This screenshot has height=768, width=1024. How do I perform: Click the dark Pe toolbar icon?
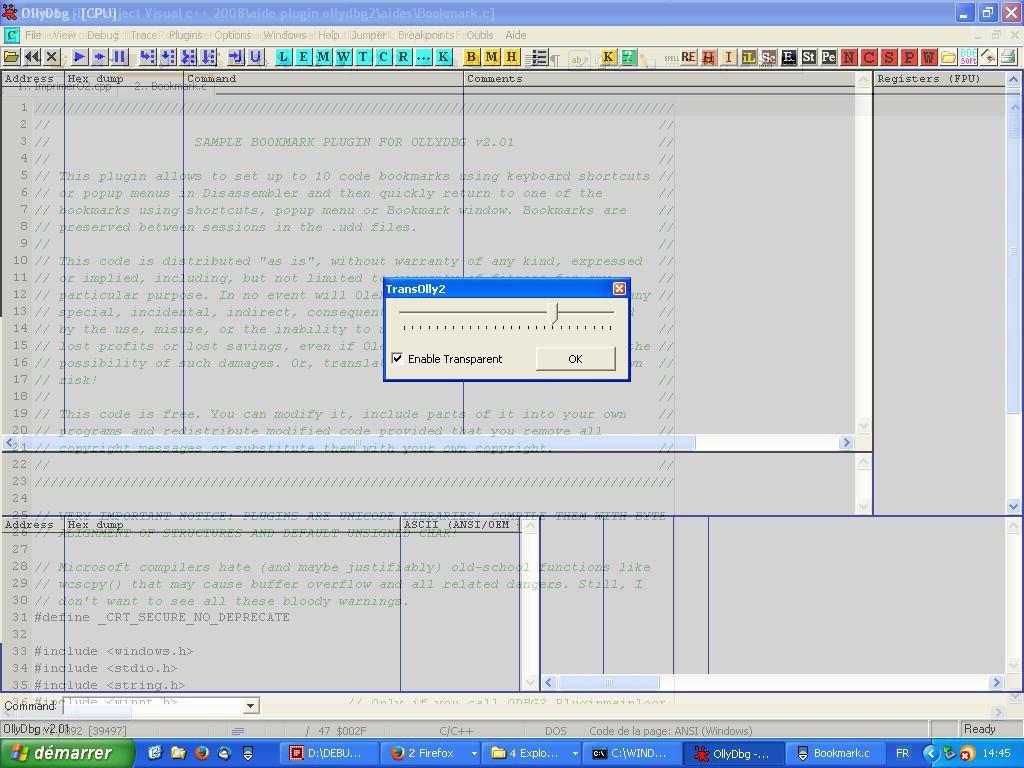tap(829, 57)
